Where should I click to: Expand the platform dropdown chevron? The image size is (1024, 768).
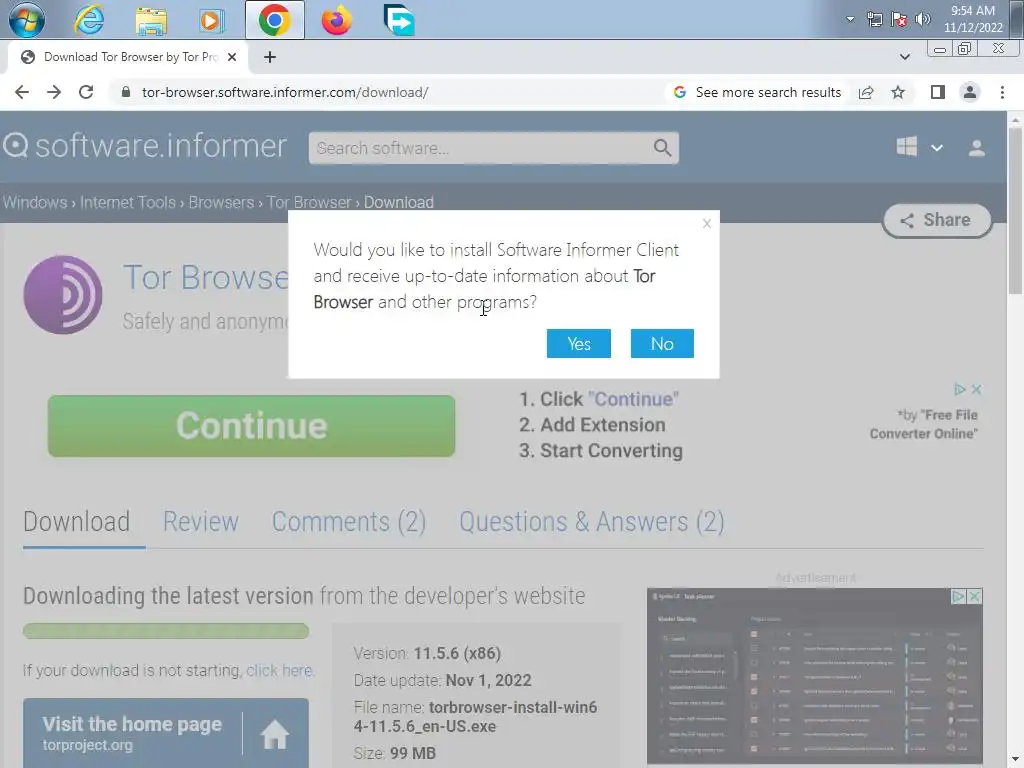(x=936, y=148)
